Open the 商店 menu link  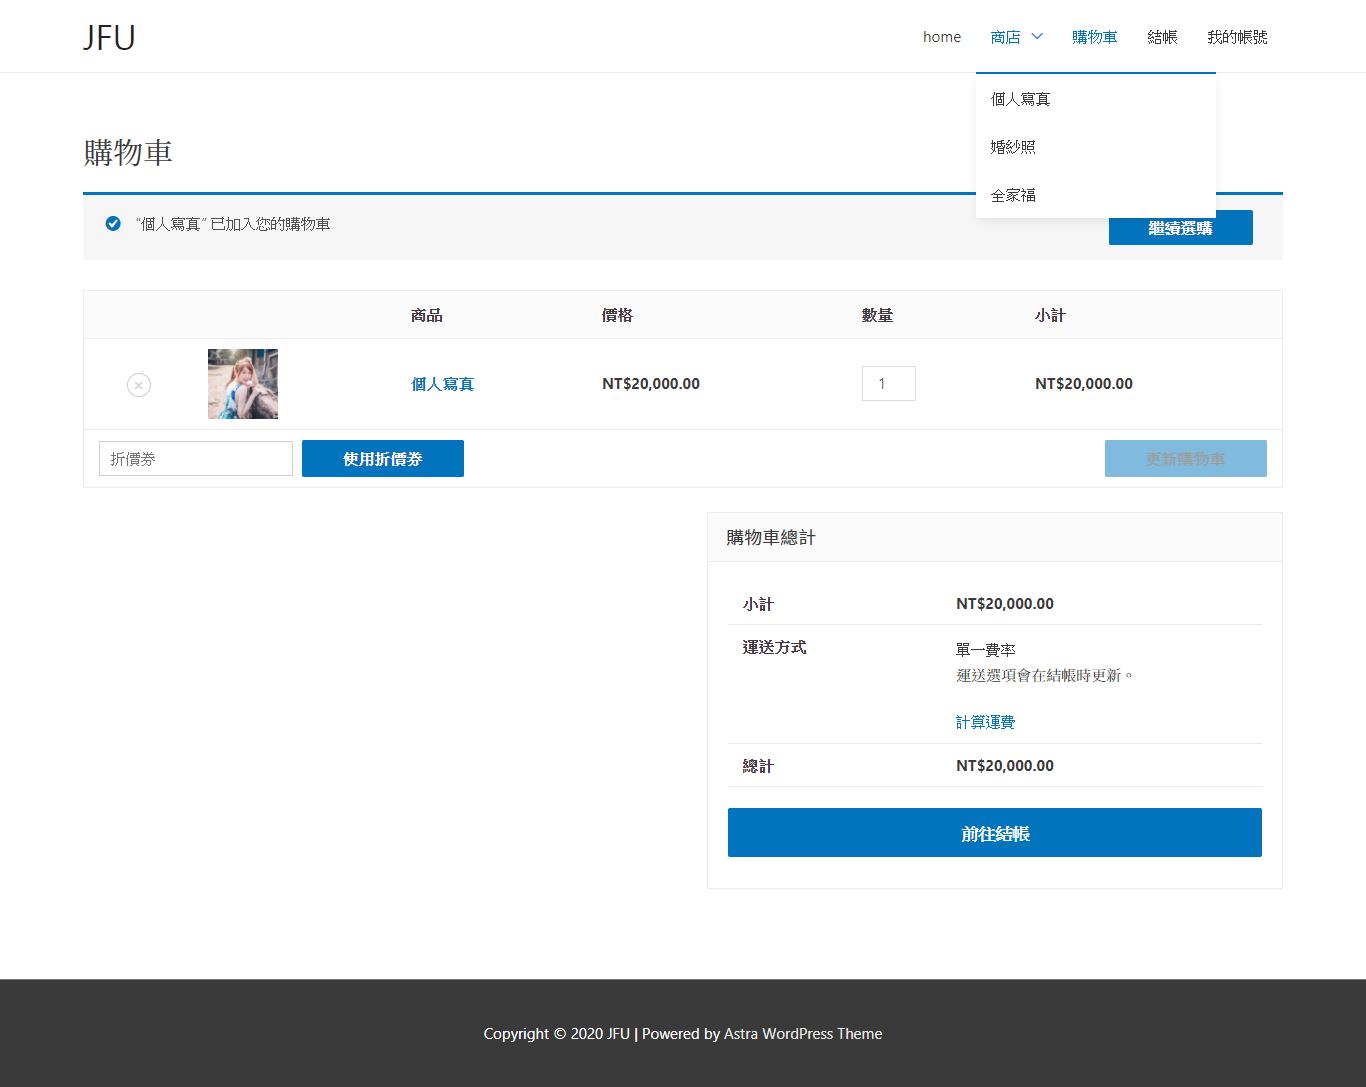pos(1005,37)
